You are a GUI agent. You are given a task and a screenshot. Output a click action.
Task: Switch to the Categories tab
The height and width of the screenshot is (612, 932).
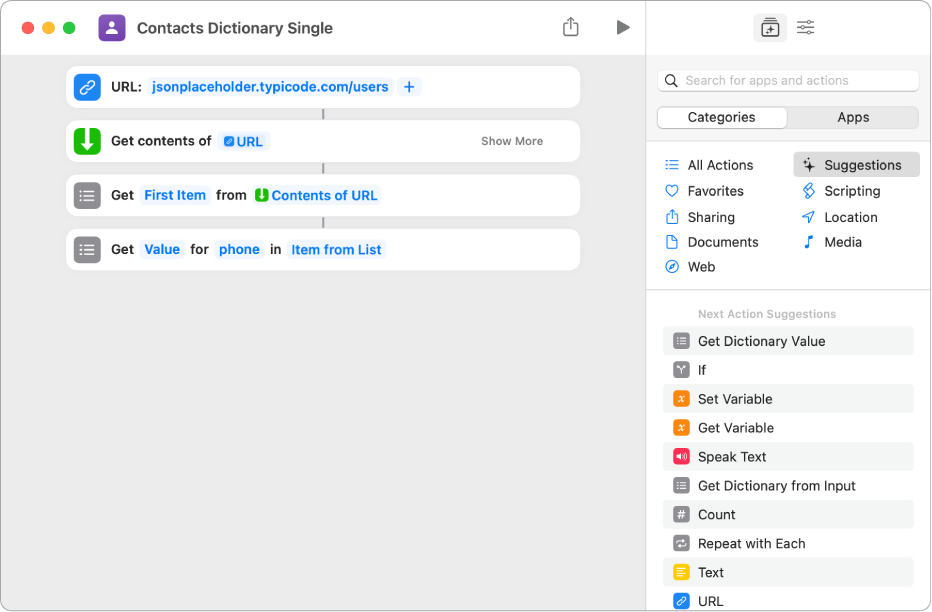point(721,117)
